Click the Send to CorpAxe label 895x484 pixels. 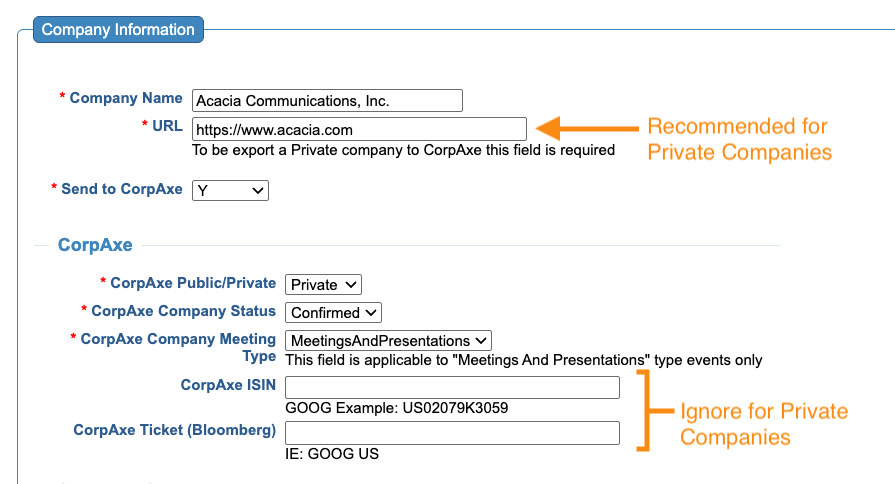click(x=122, y=188)
